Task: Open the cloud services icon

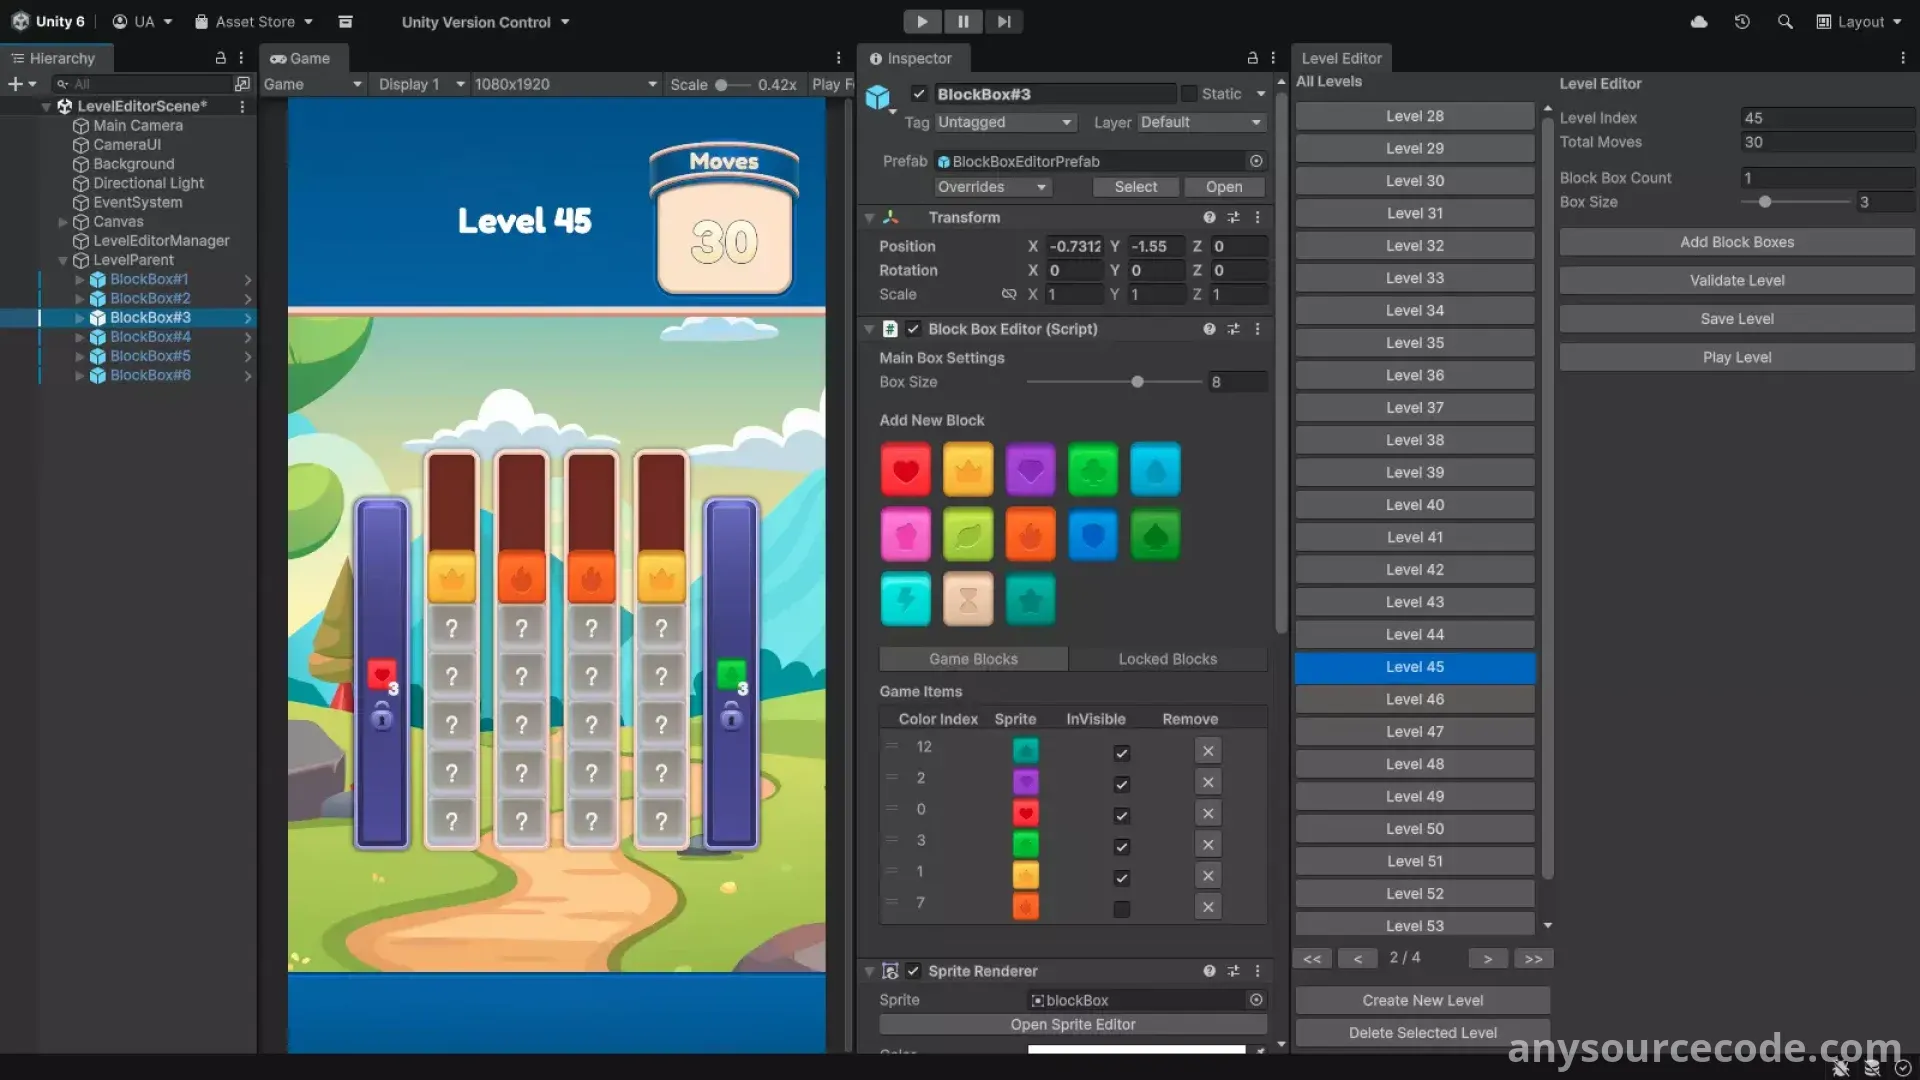Action: pos(1698,21)
